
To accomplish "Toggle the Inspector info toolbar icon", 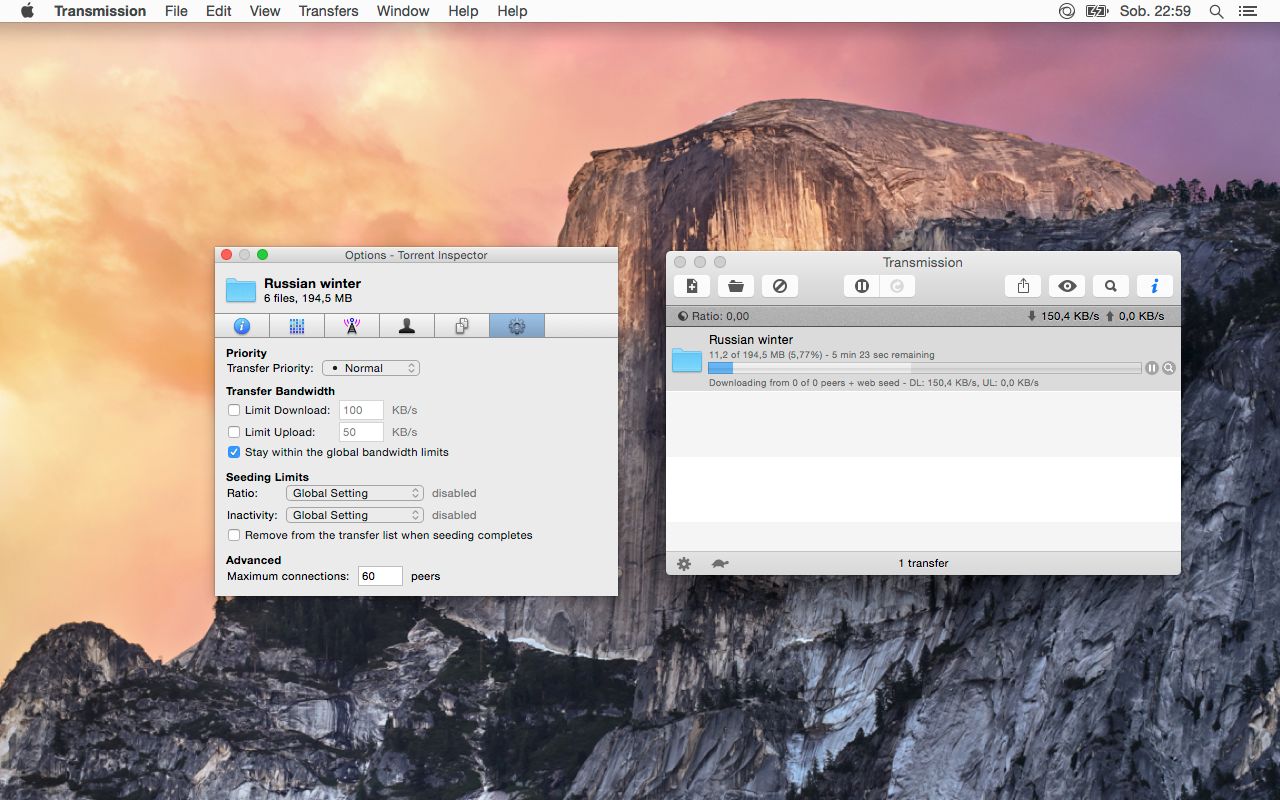I will coord(1155,286).
